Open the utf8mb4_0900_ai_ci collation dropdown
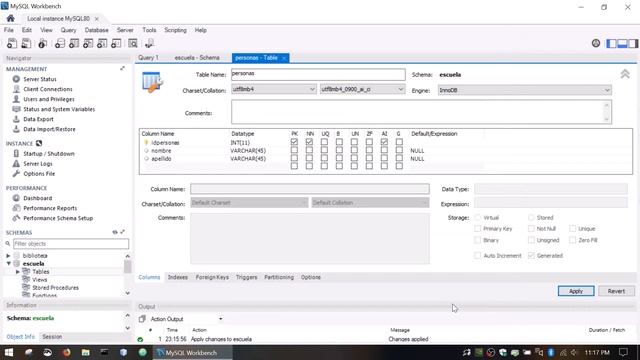640x360 pixels. click(x=362, y=89)
